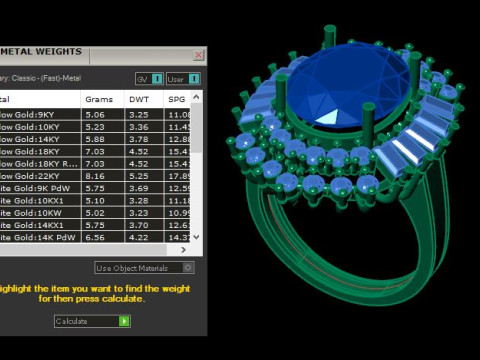Viewport: 480px width, 360px height.
Task: Sort by the Grams column header
Action: 99,99
